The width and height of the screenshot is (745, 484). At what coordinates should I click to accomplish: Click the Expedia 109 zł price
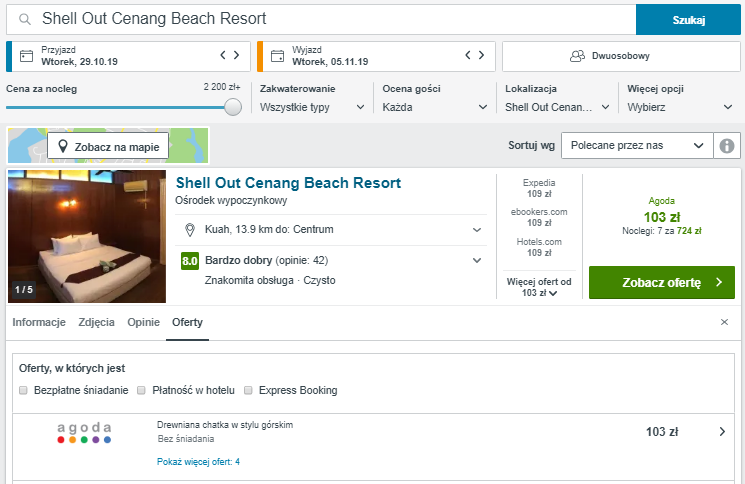539,188
